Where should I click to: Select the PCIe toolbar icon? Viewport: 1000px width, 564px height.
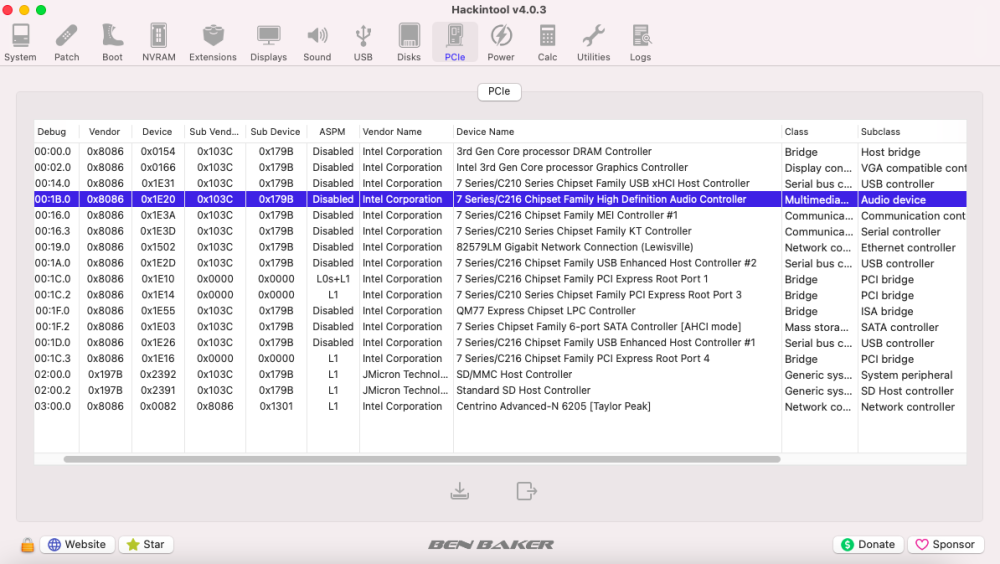[455, 43]
